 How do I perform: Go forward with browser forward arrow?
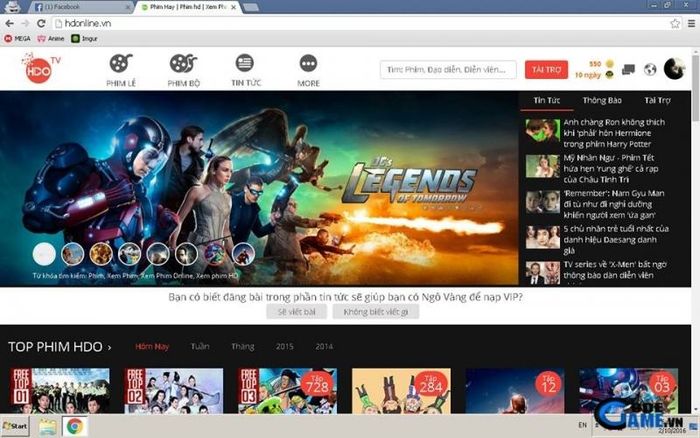(25, 23)
